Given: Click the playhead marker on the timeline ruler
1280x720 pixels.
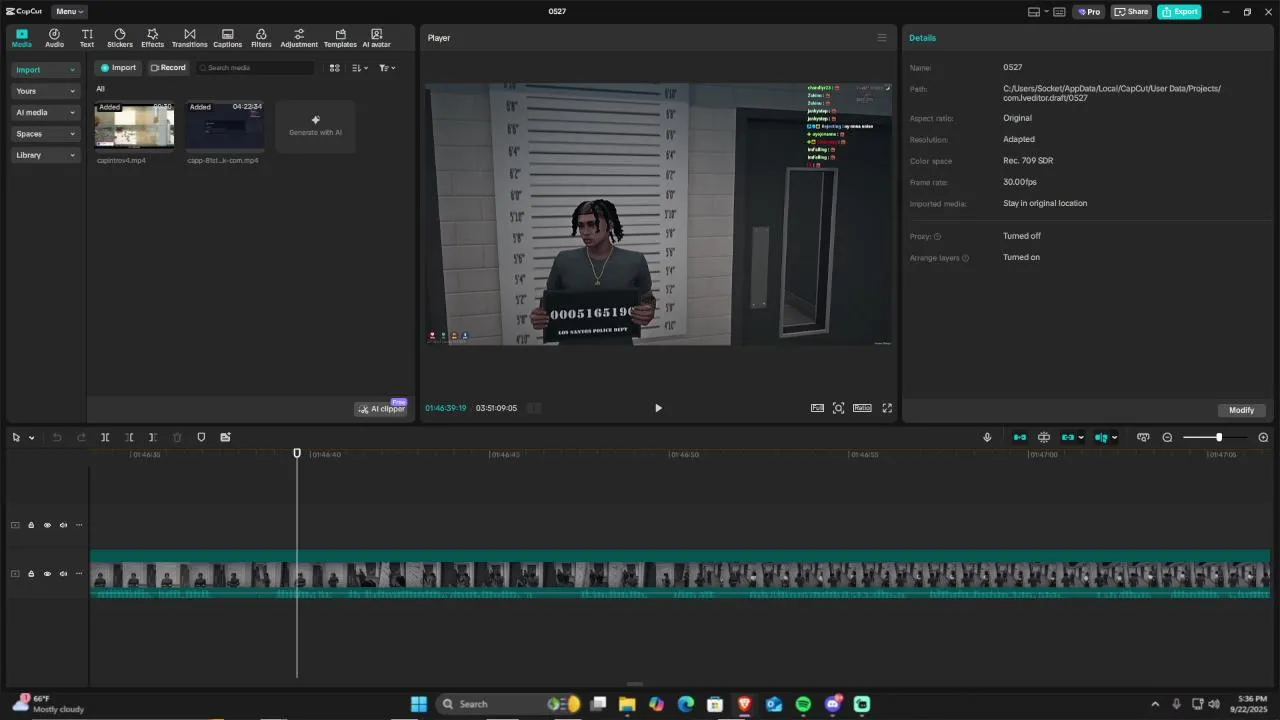Looking at the screenshot, I should pos(297,454).
